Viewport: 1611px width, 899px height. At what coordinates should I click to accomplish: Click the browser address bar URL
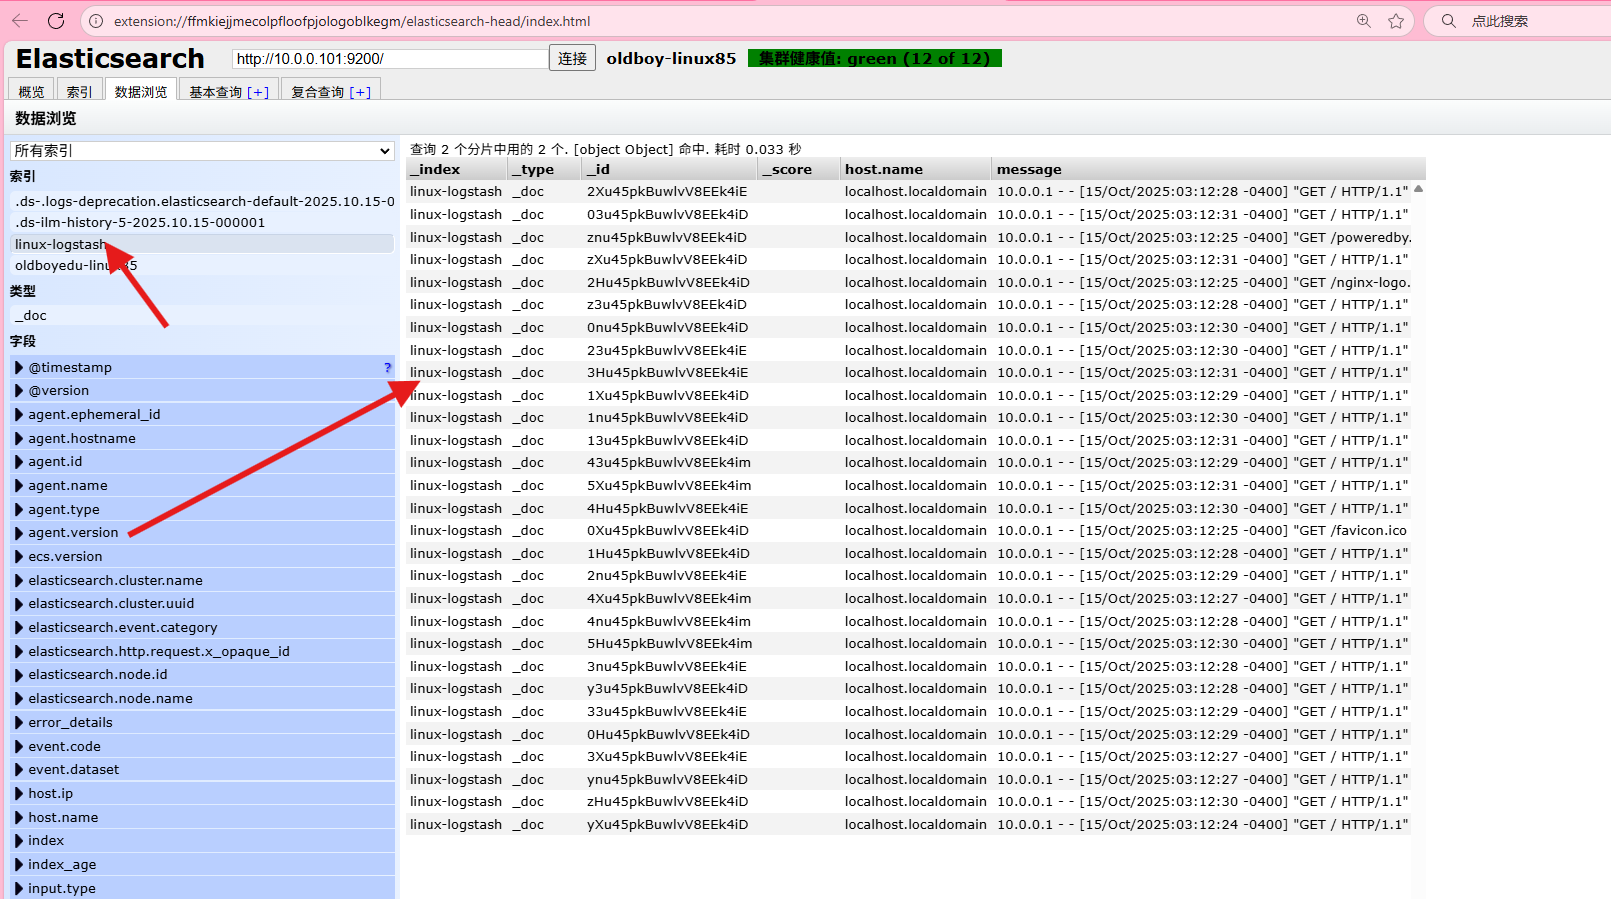click(352, 21)
